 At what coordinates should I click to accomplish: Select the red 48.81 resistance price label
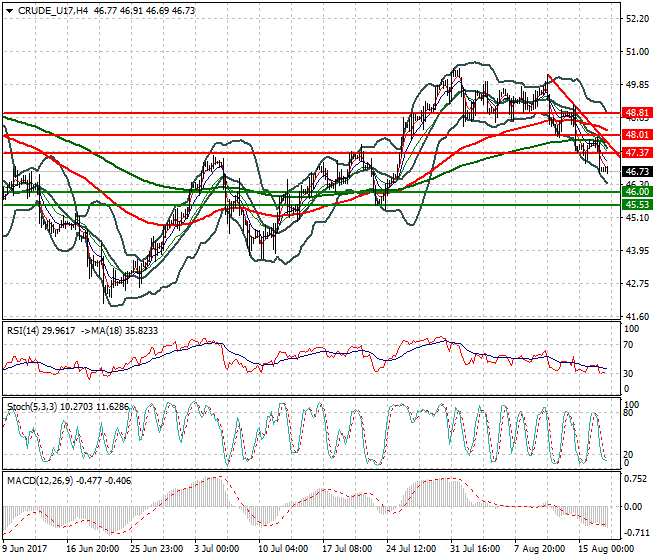(637, 113)
